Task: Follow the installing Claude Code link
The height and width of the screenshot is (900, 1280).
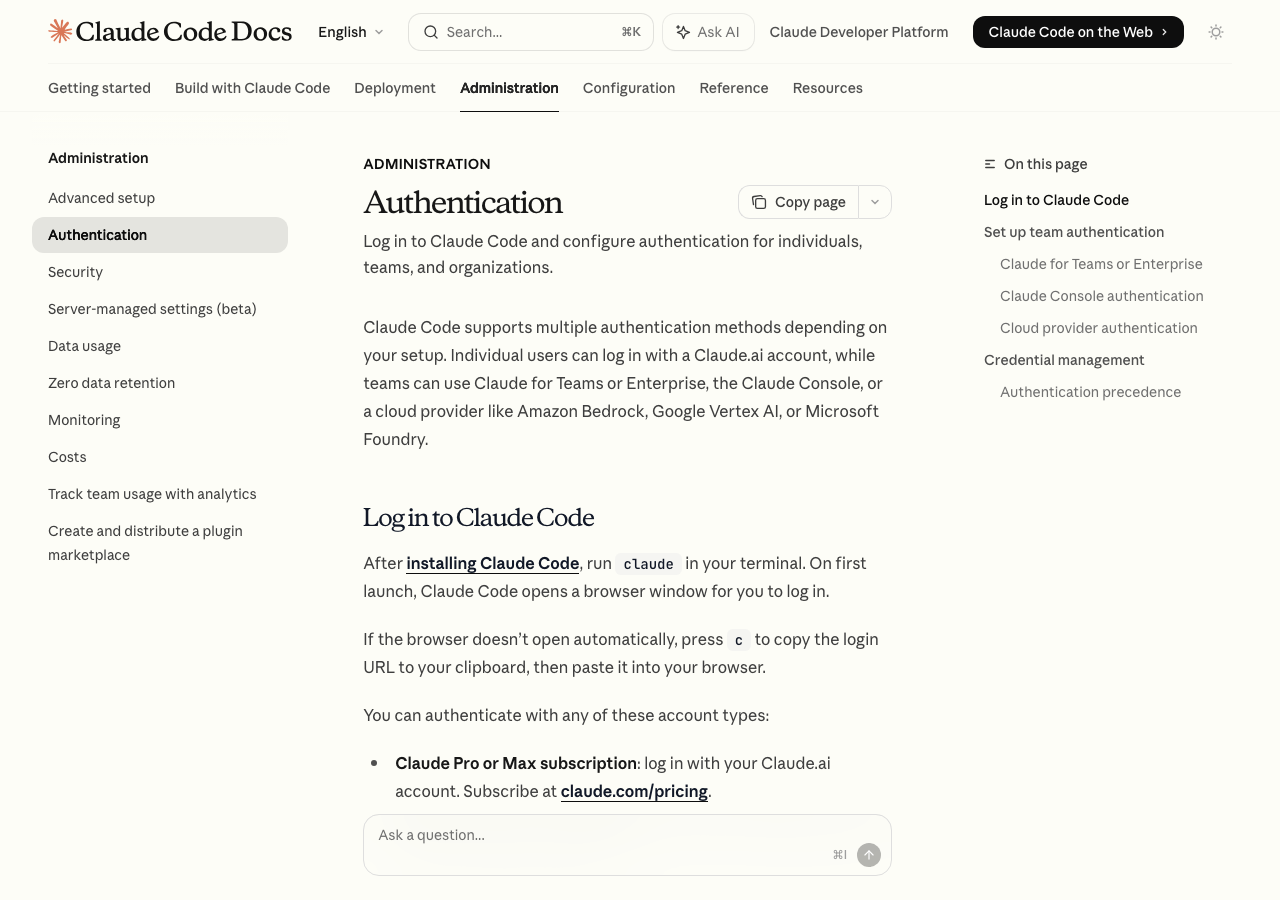Action: [492, 563]
